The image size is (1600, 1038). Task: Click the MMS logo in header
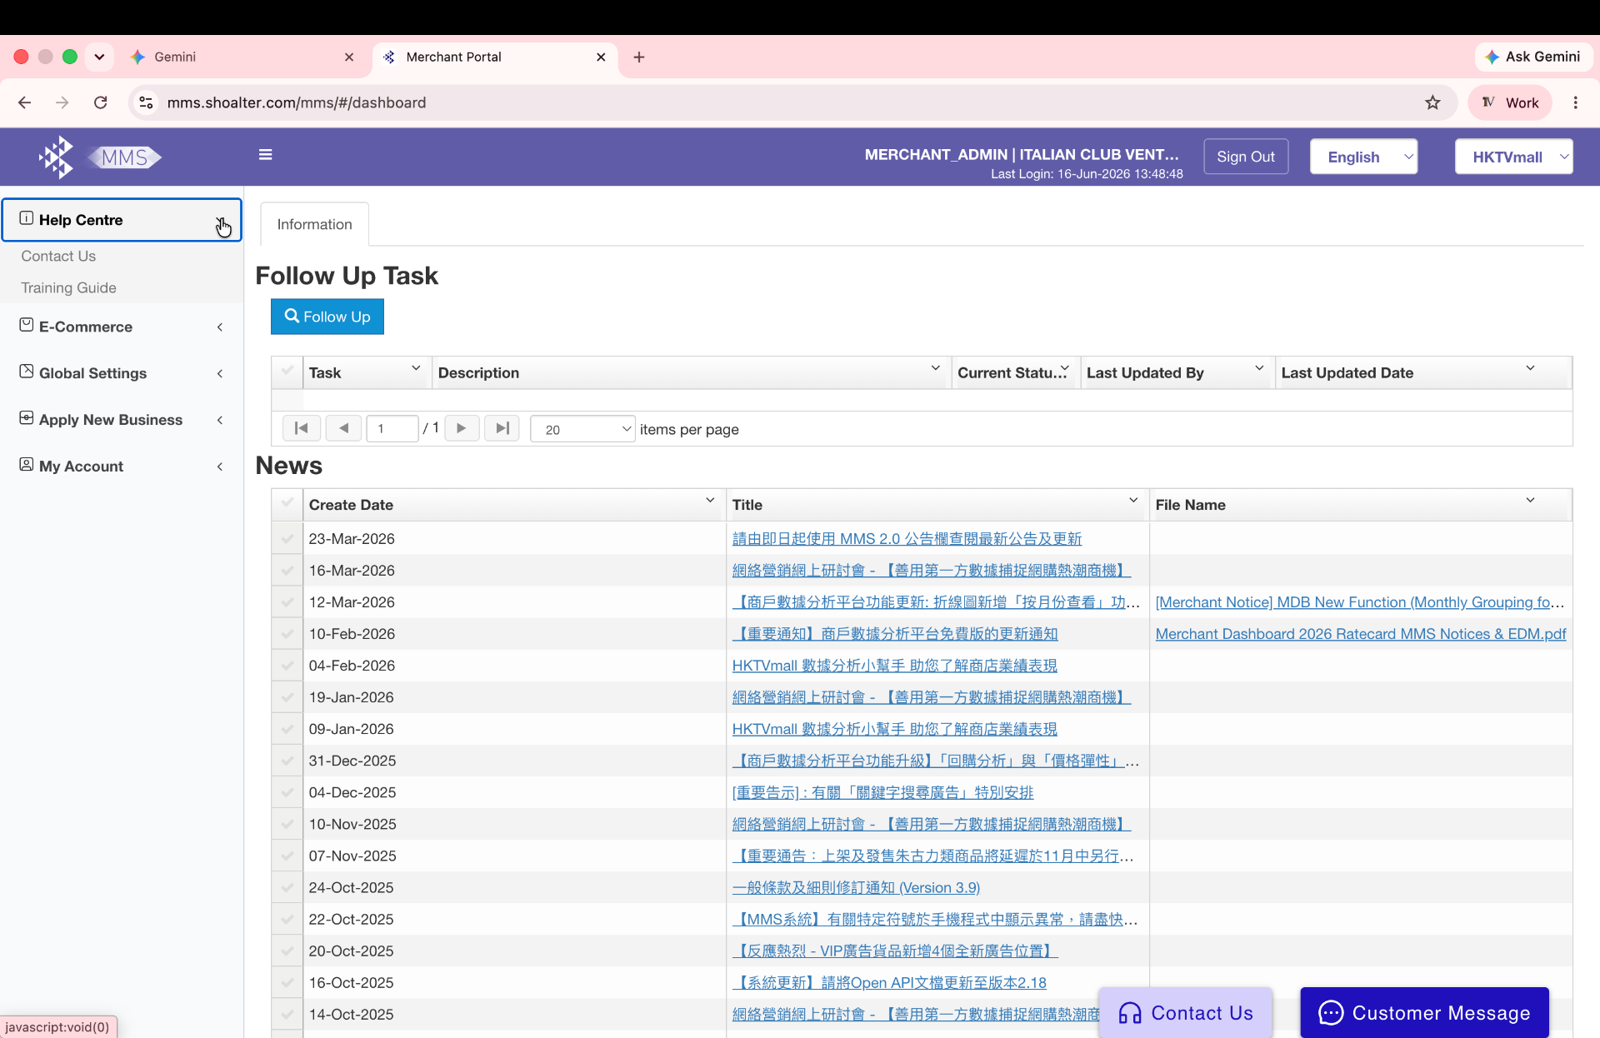pos(100,157)
